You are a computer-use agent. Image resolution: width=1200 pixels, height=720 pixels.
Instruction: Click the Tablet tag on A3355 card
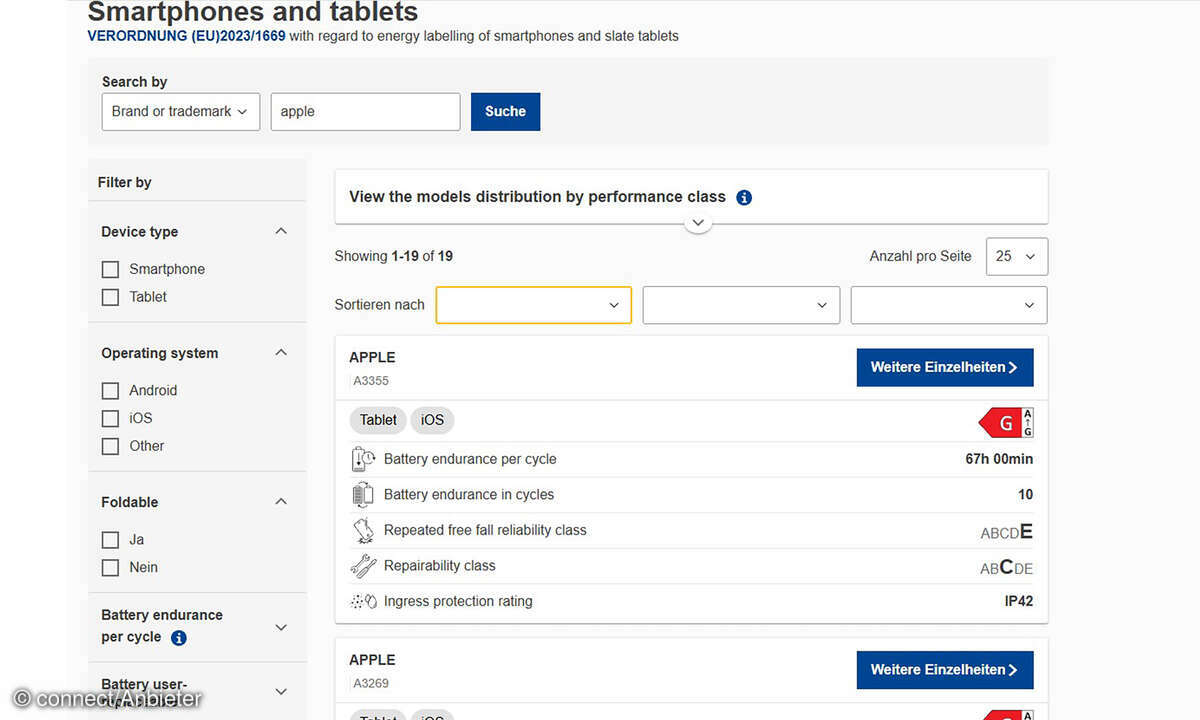(378, 420)
